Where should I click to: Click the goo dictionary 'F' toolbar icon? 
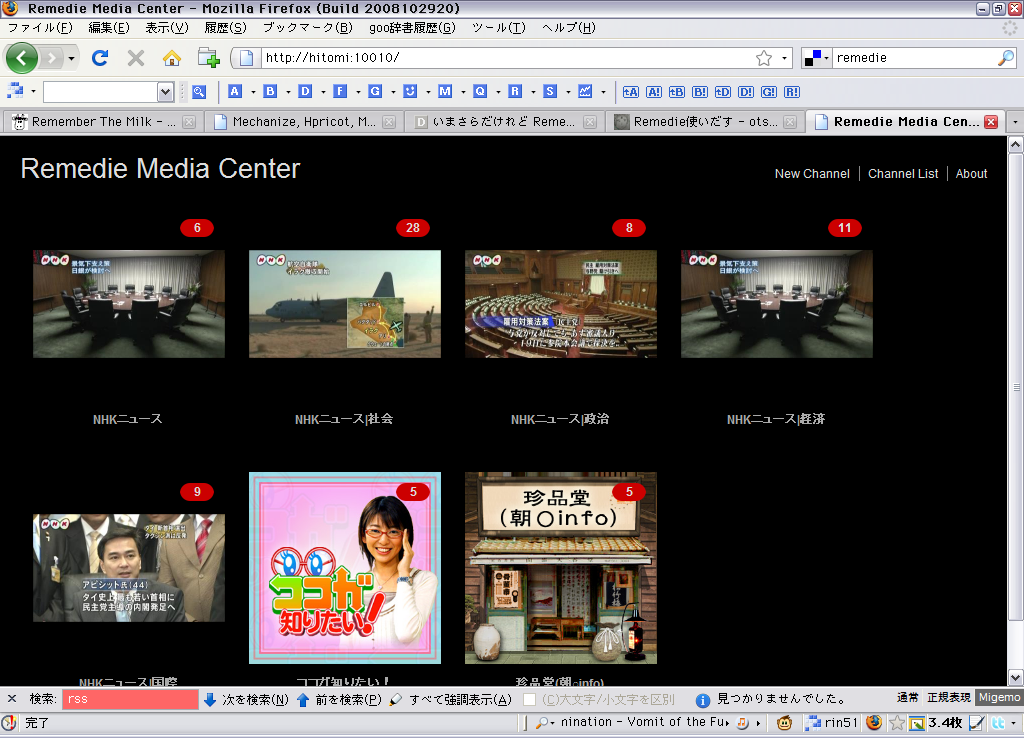pos(340,91)
